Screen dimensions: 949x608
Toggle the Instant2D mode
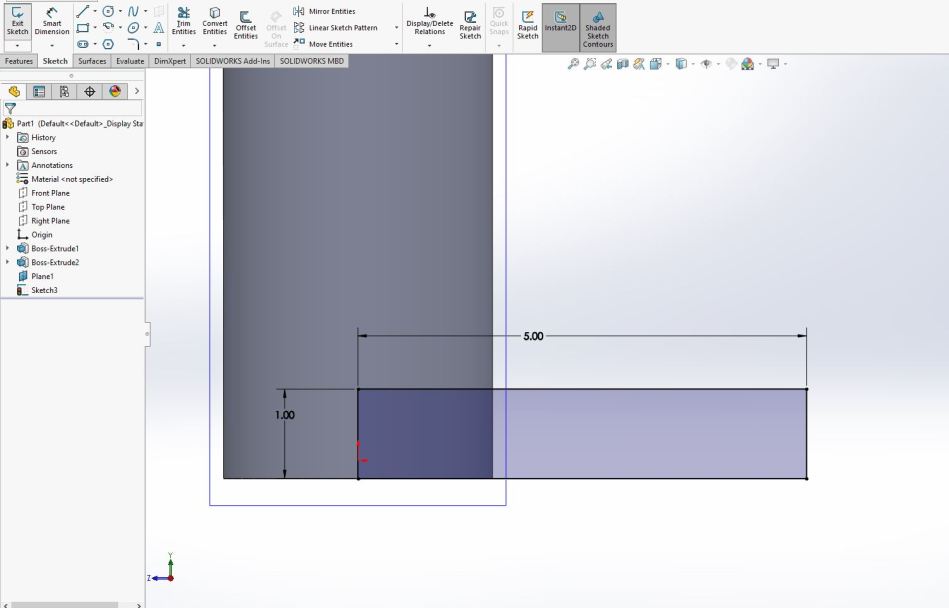click(x=560, y=22)
